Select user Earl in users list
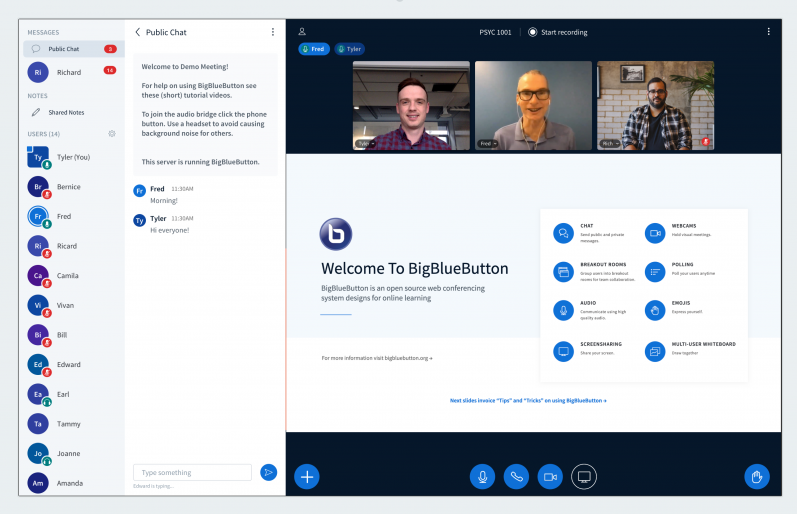Image resolution: width=797 pixels, height=514 pixels. [72, 394]
